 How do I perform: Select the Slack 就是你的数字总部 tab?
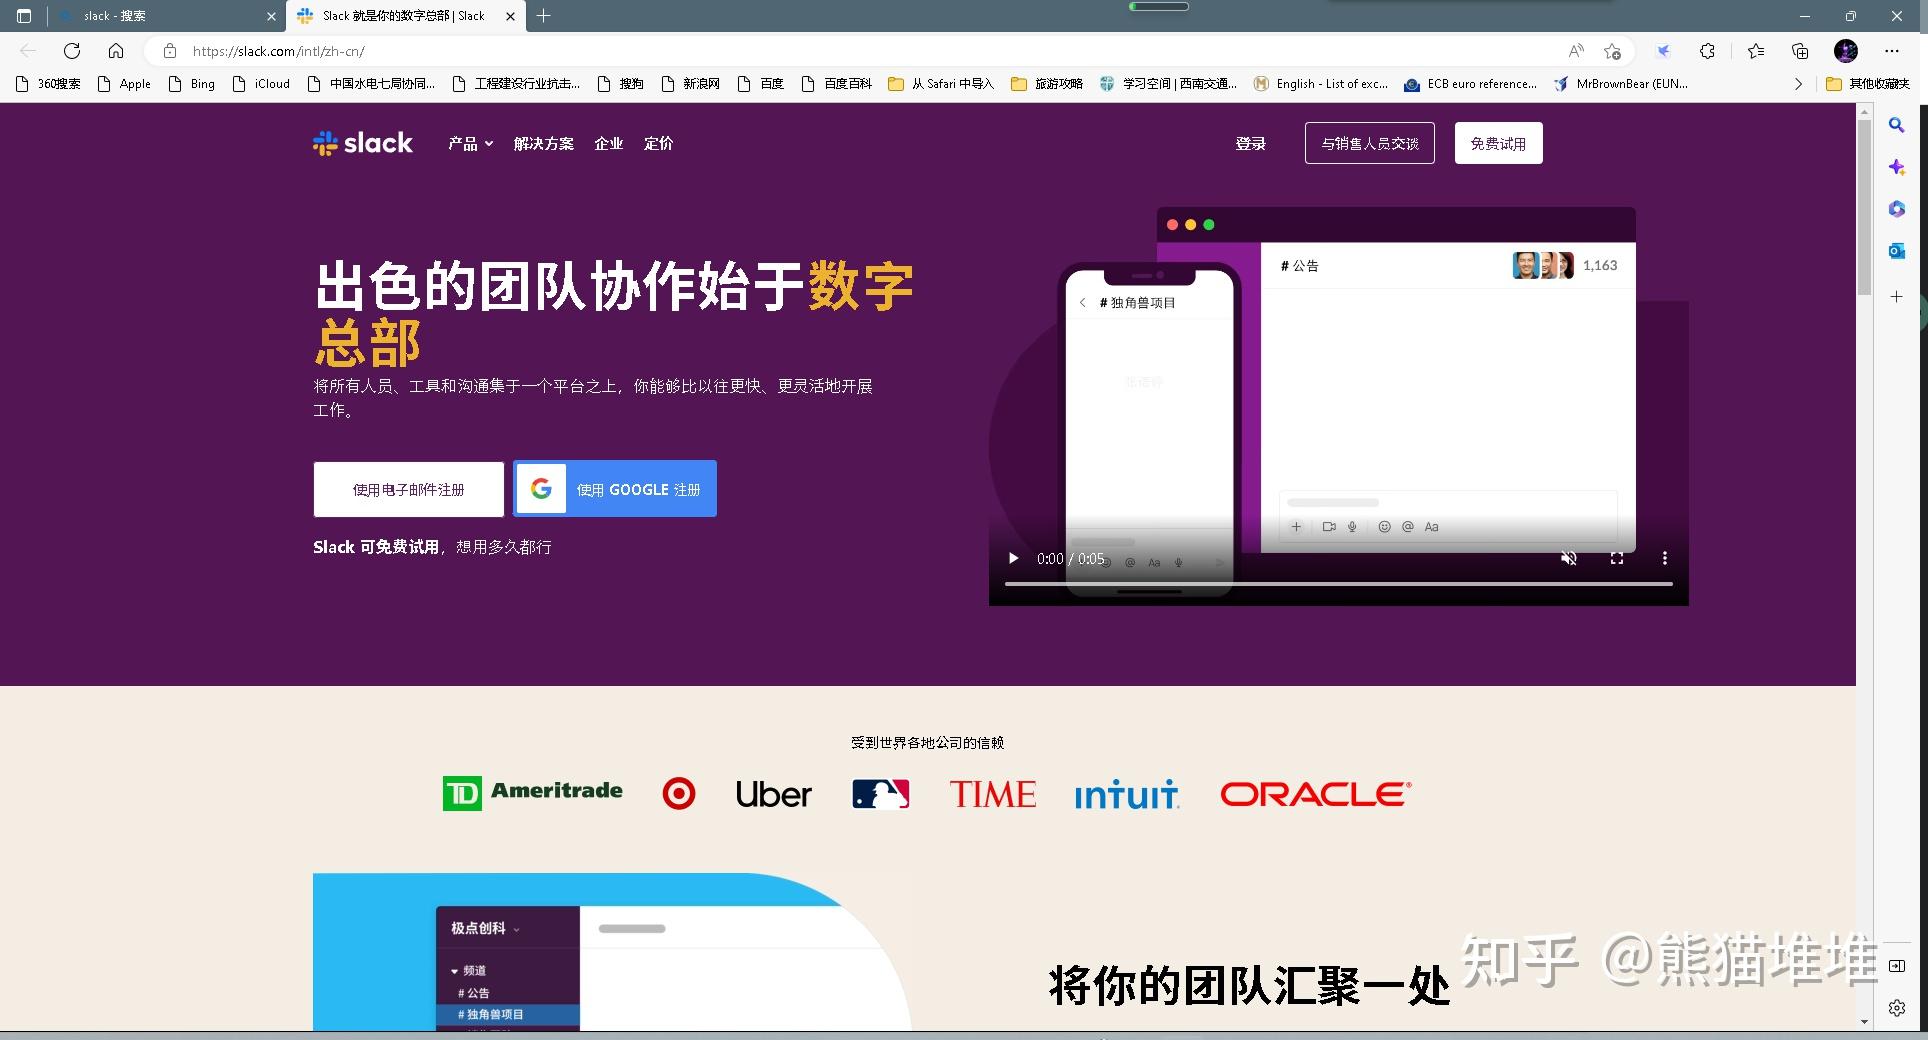(x=405, y=16)
